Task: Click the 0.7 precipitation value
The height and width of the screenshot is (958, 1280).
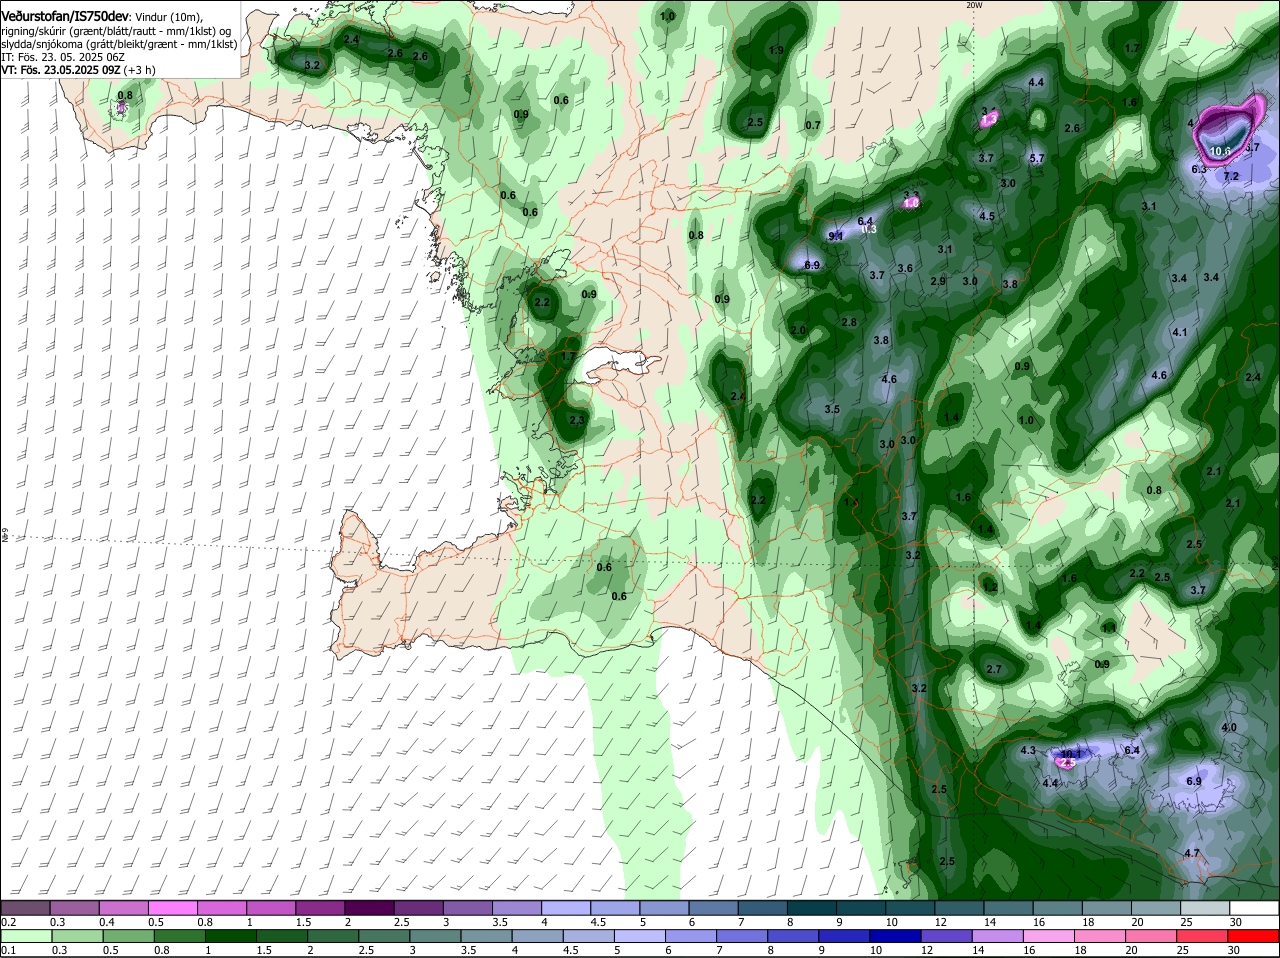Action: (x=812, y=125)
